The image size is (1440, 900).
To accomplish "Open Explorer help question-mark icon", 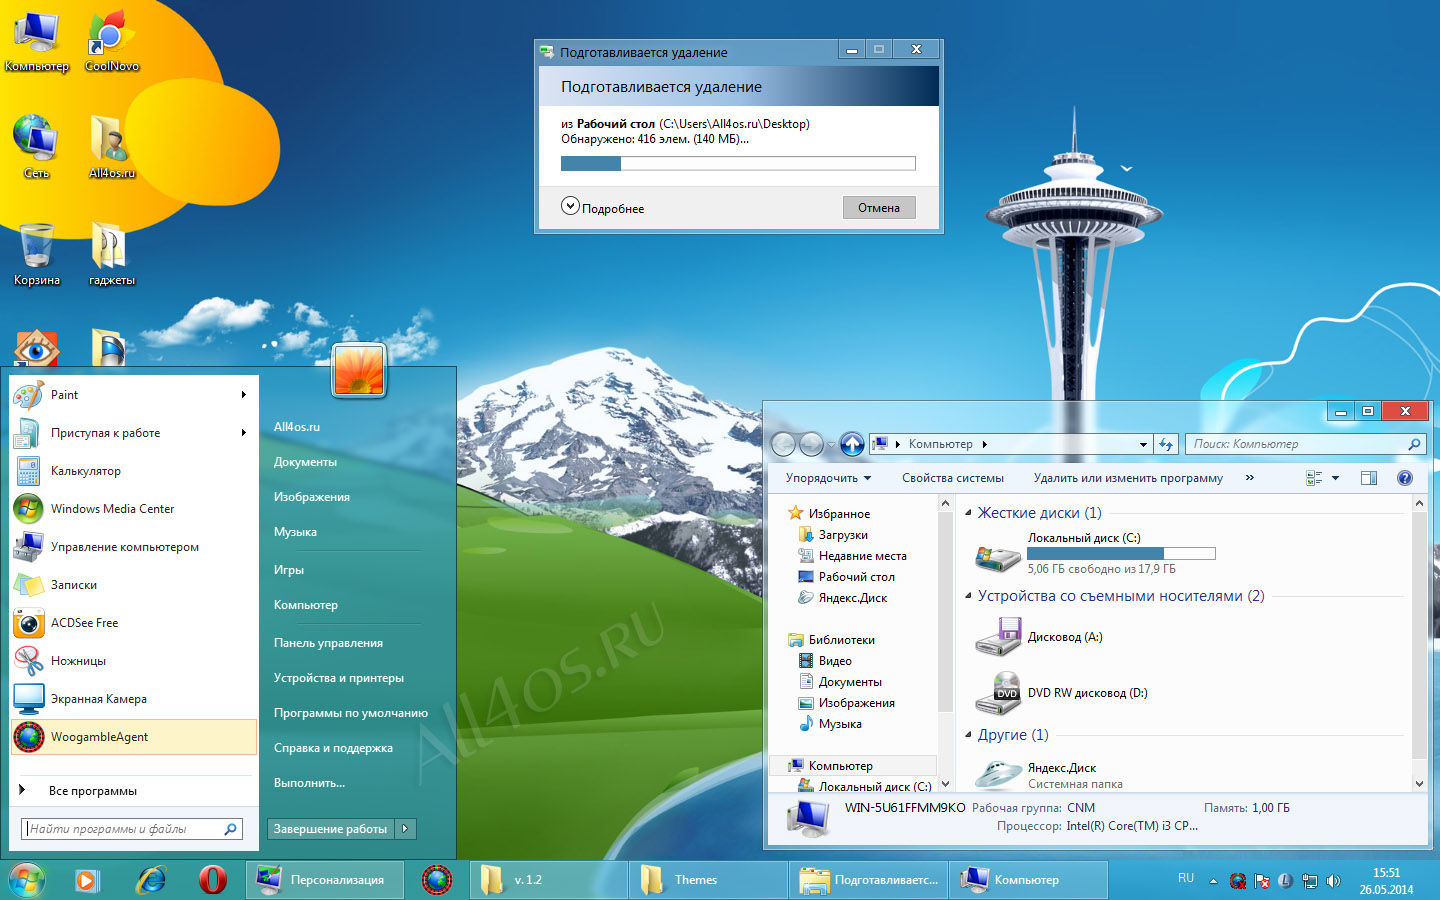I will [x=1405, y=478].
